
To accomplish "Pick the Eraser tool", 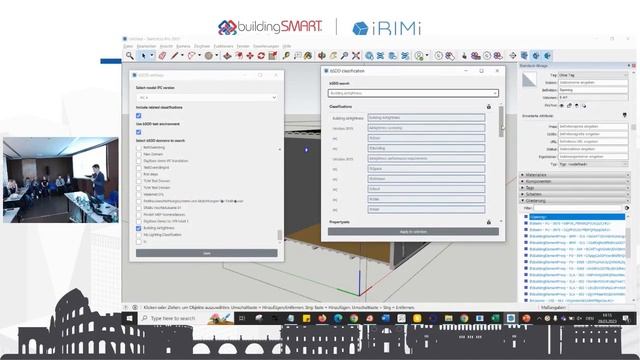I will coord(162,56).
